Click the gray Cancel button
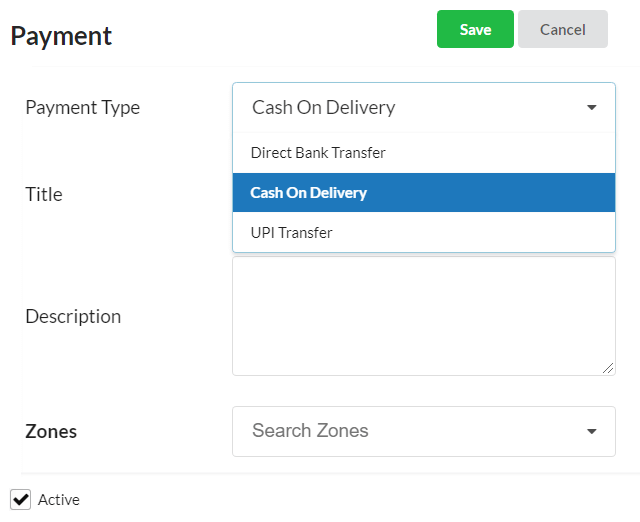Viewport: 640px width, 522px height. click(x=563, y=29)
